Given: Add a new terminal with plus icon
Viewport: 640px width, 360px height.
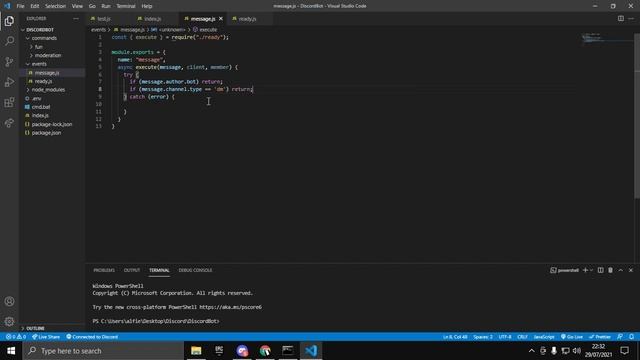Looking at the screenshot, I should [585, 270].
